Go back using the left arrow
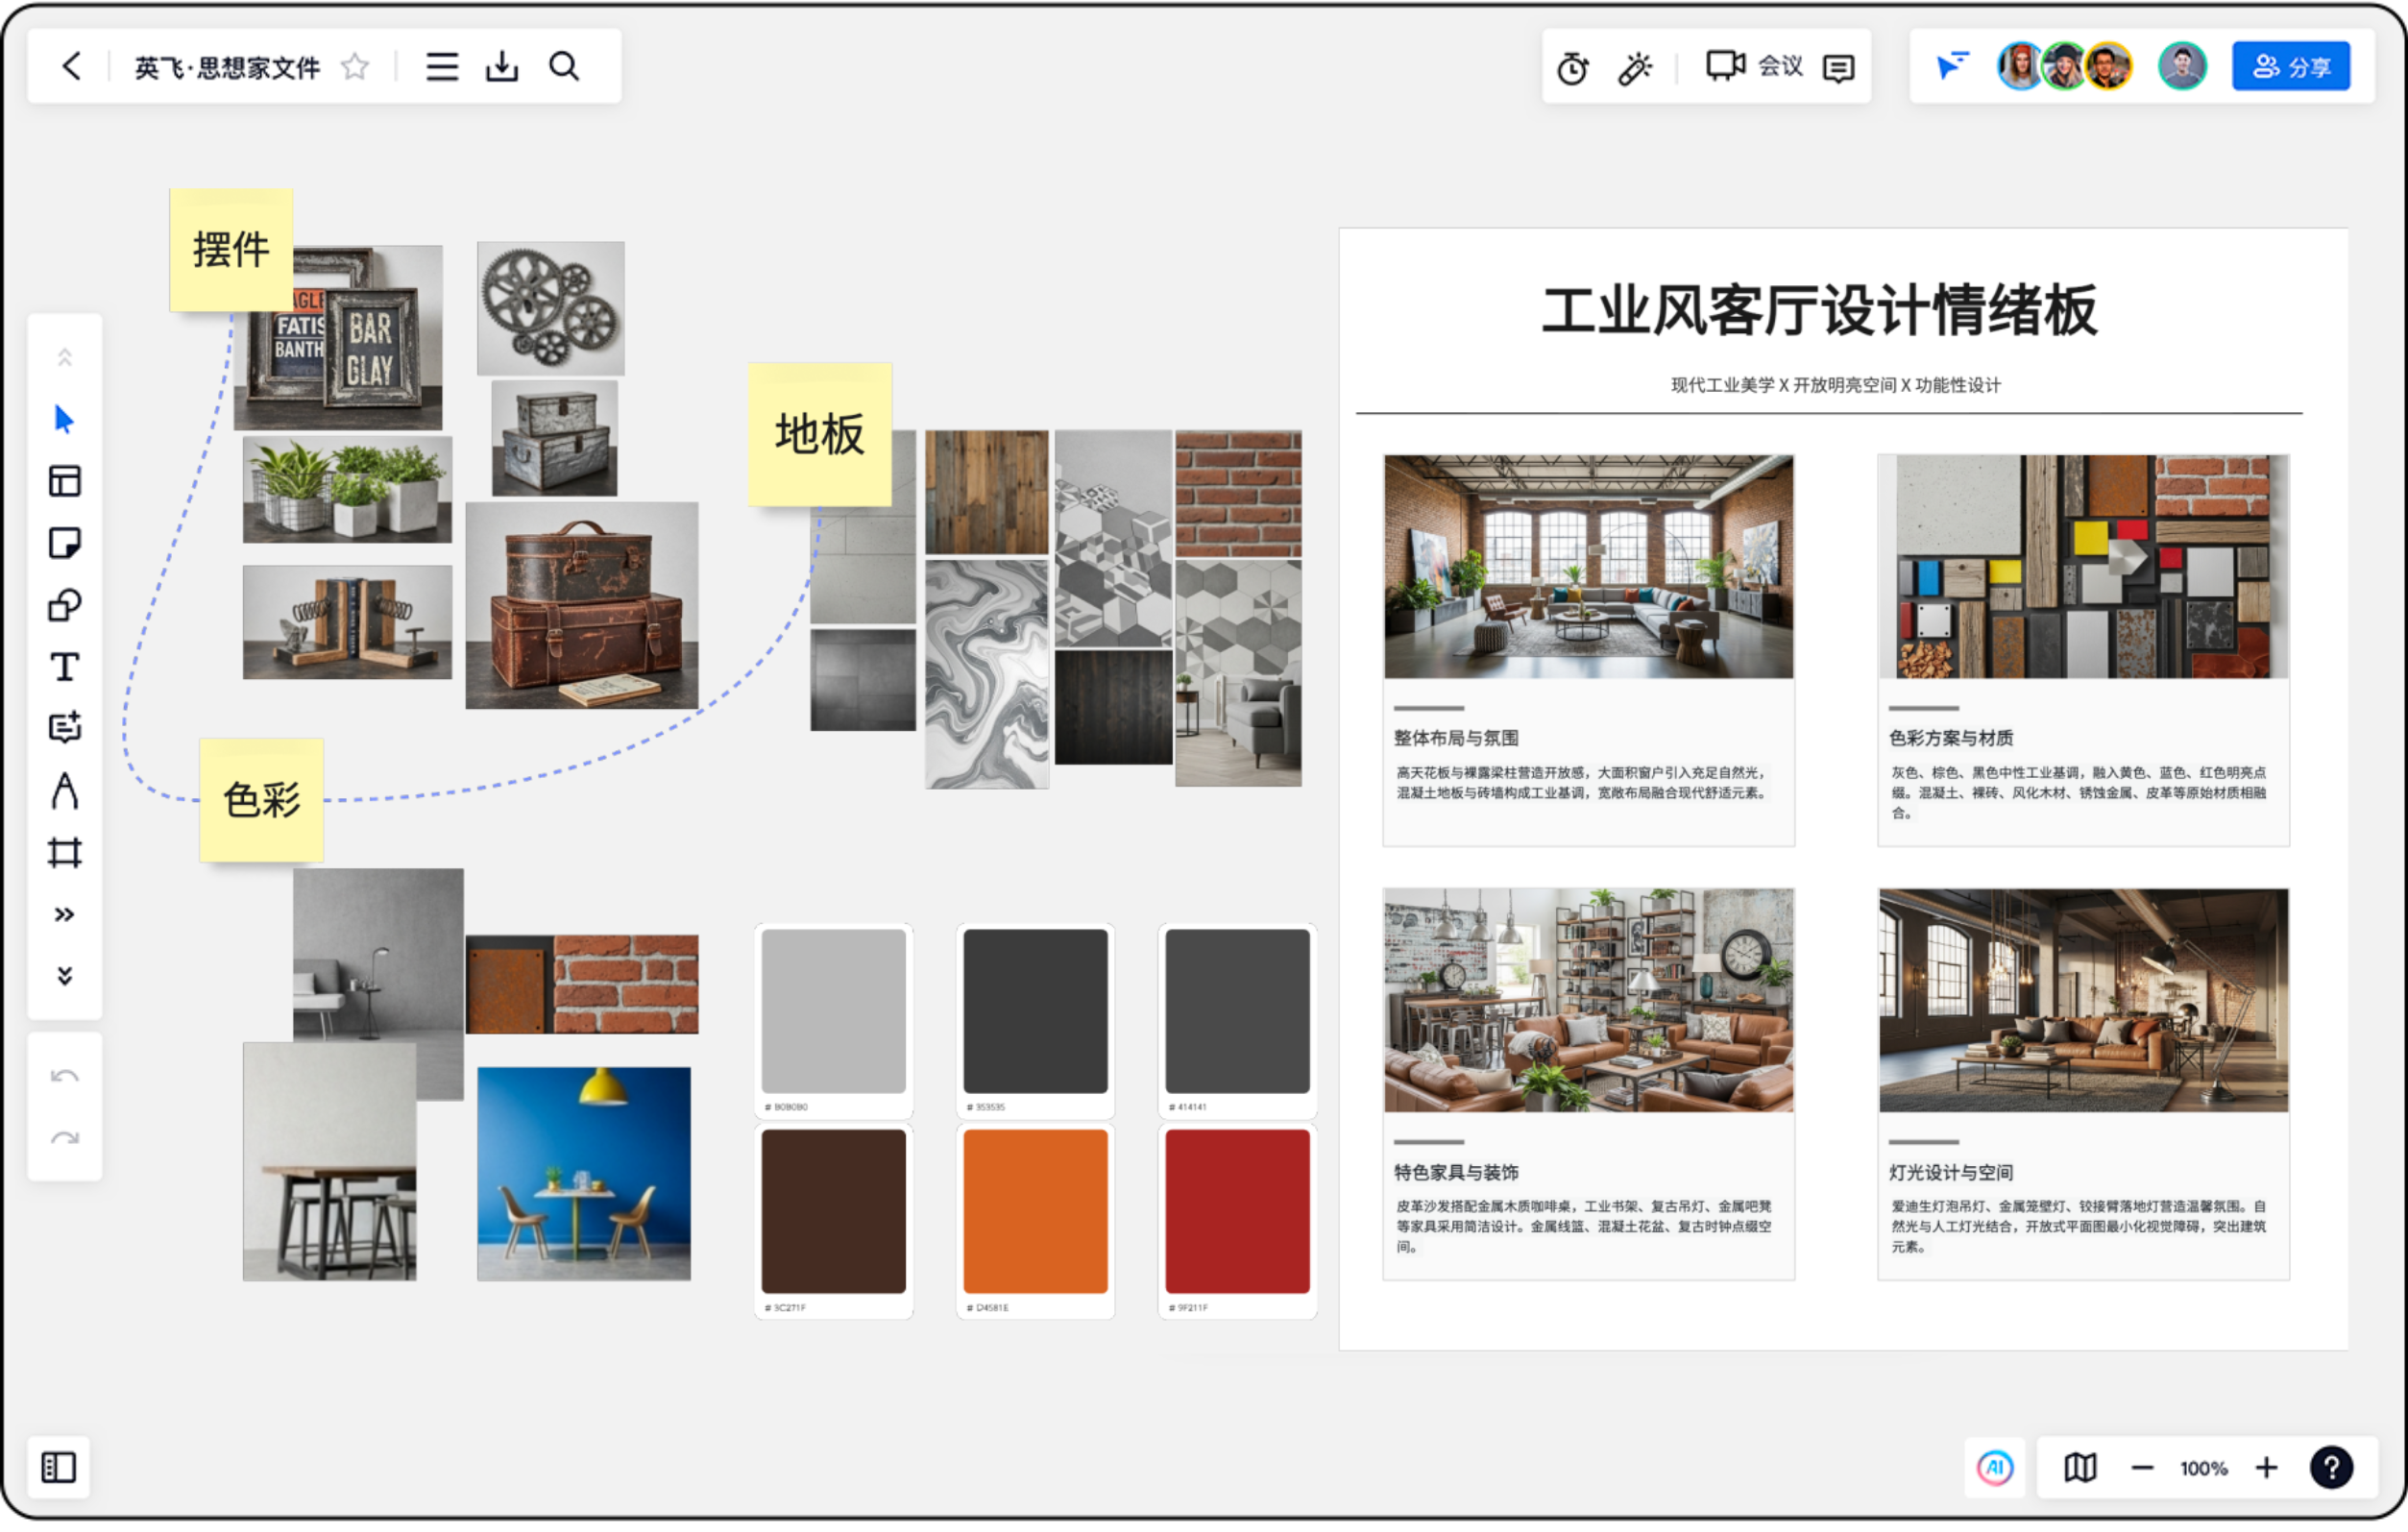The width and height of the screenshot is (2408, 1532). point(71,67)
